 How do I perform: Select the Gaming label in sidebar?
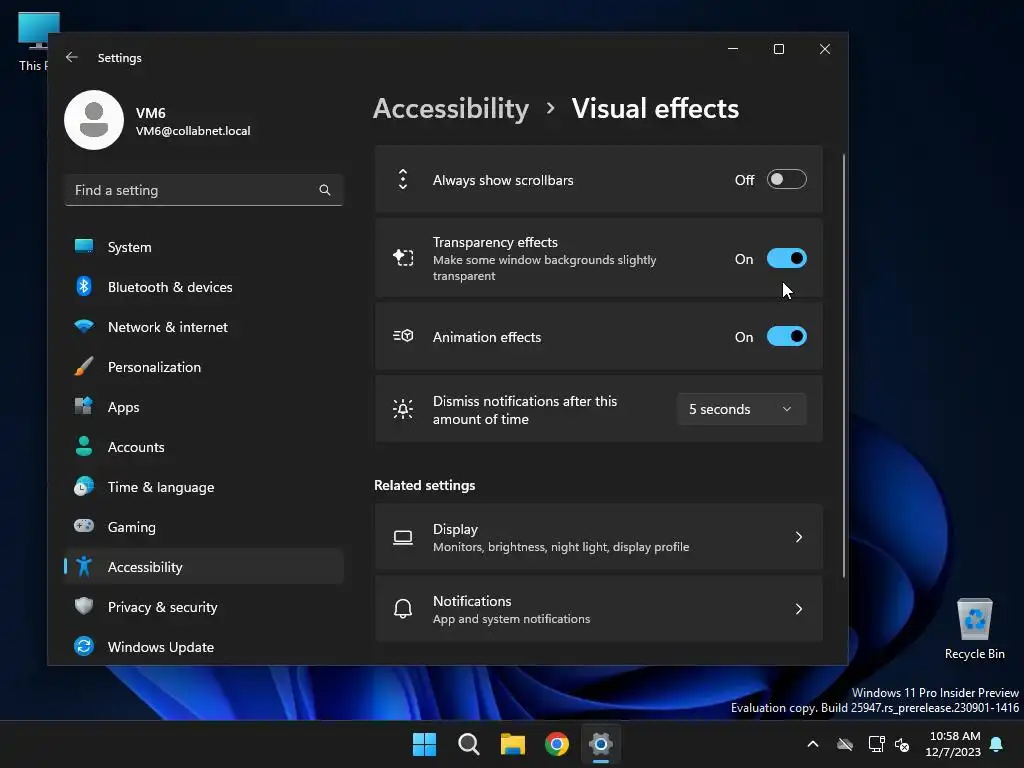pos(131,527)
